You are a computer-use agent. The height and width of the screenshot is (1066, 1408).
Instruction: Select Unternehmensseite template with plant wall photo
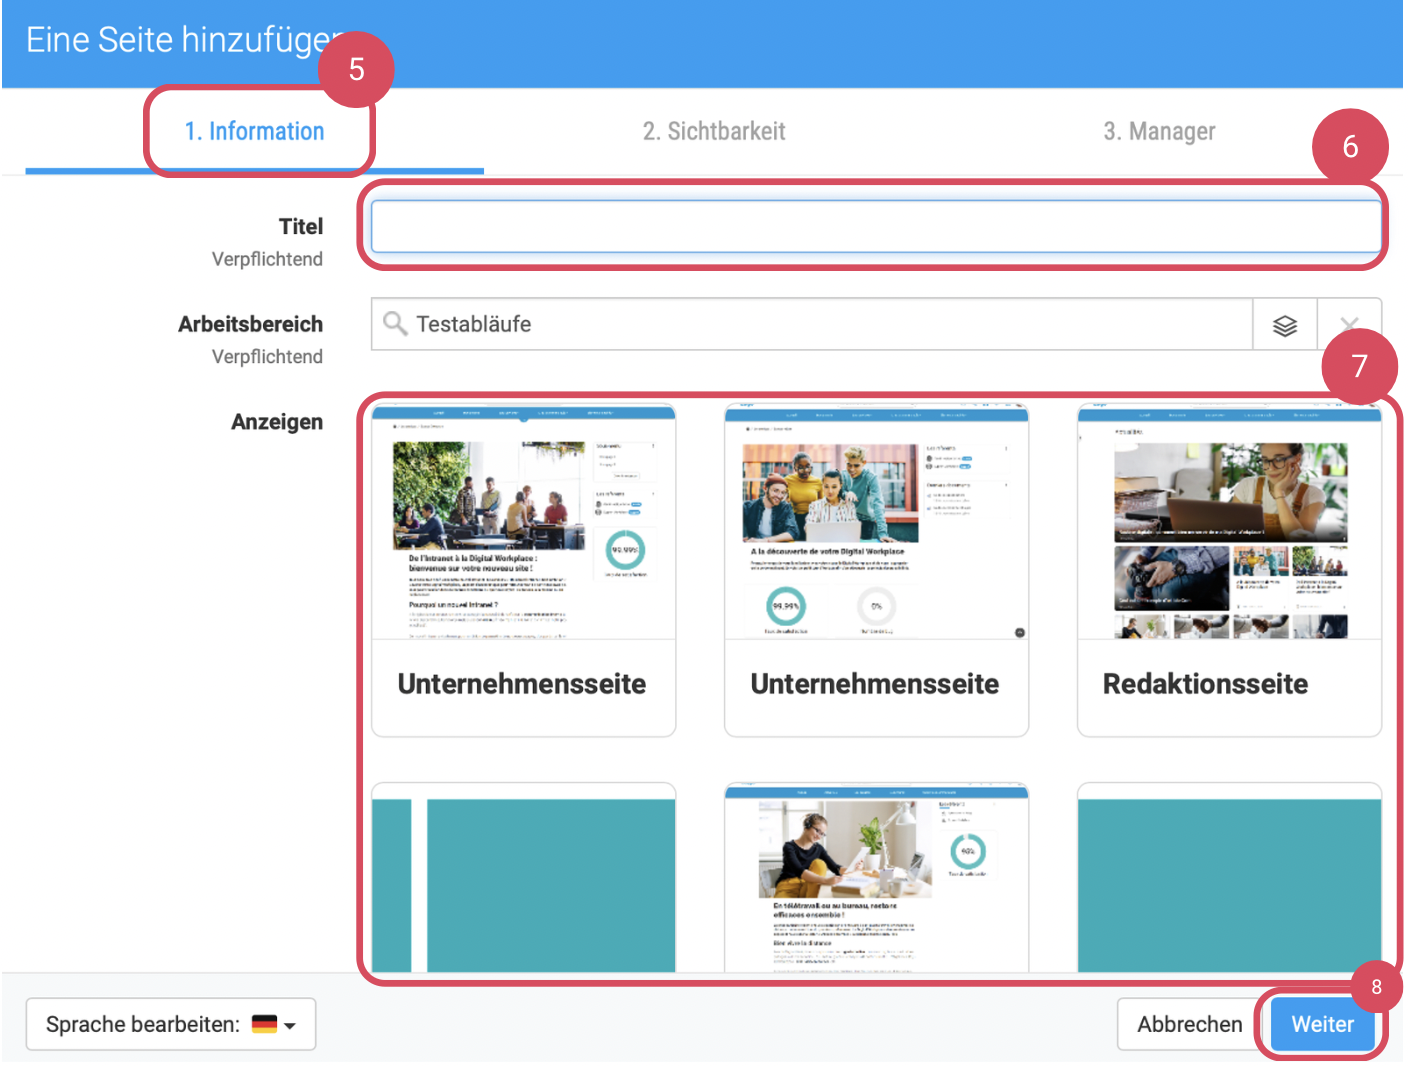pos(523,570)
